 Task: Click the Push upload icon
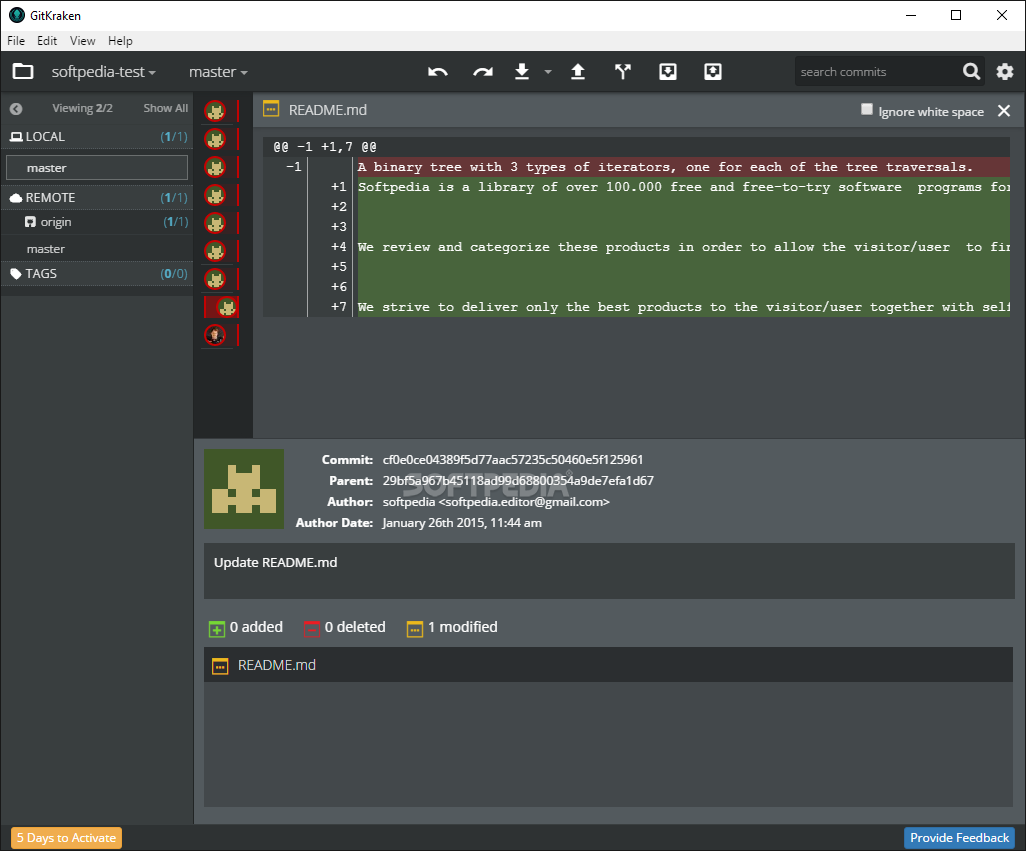click(x=578, y=71)
